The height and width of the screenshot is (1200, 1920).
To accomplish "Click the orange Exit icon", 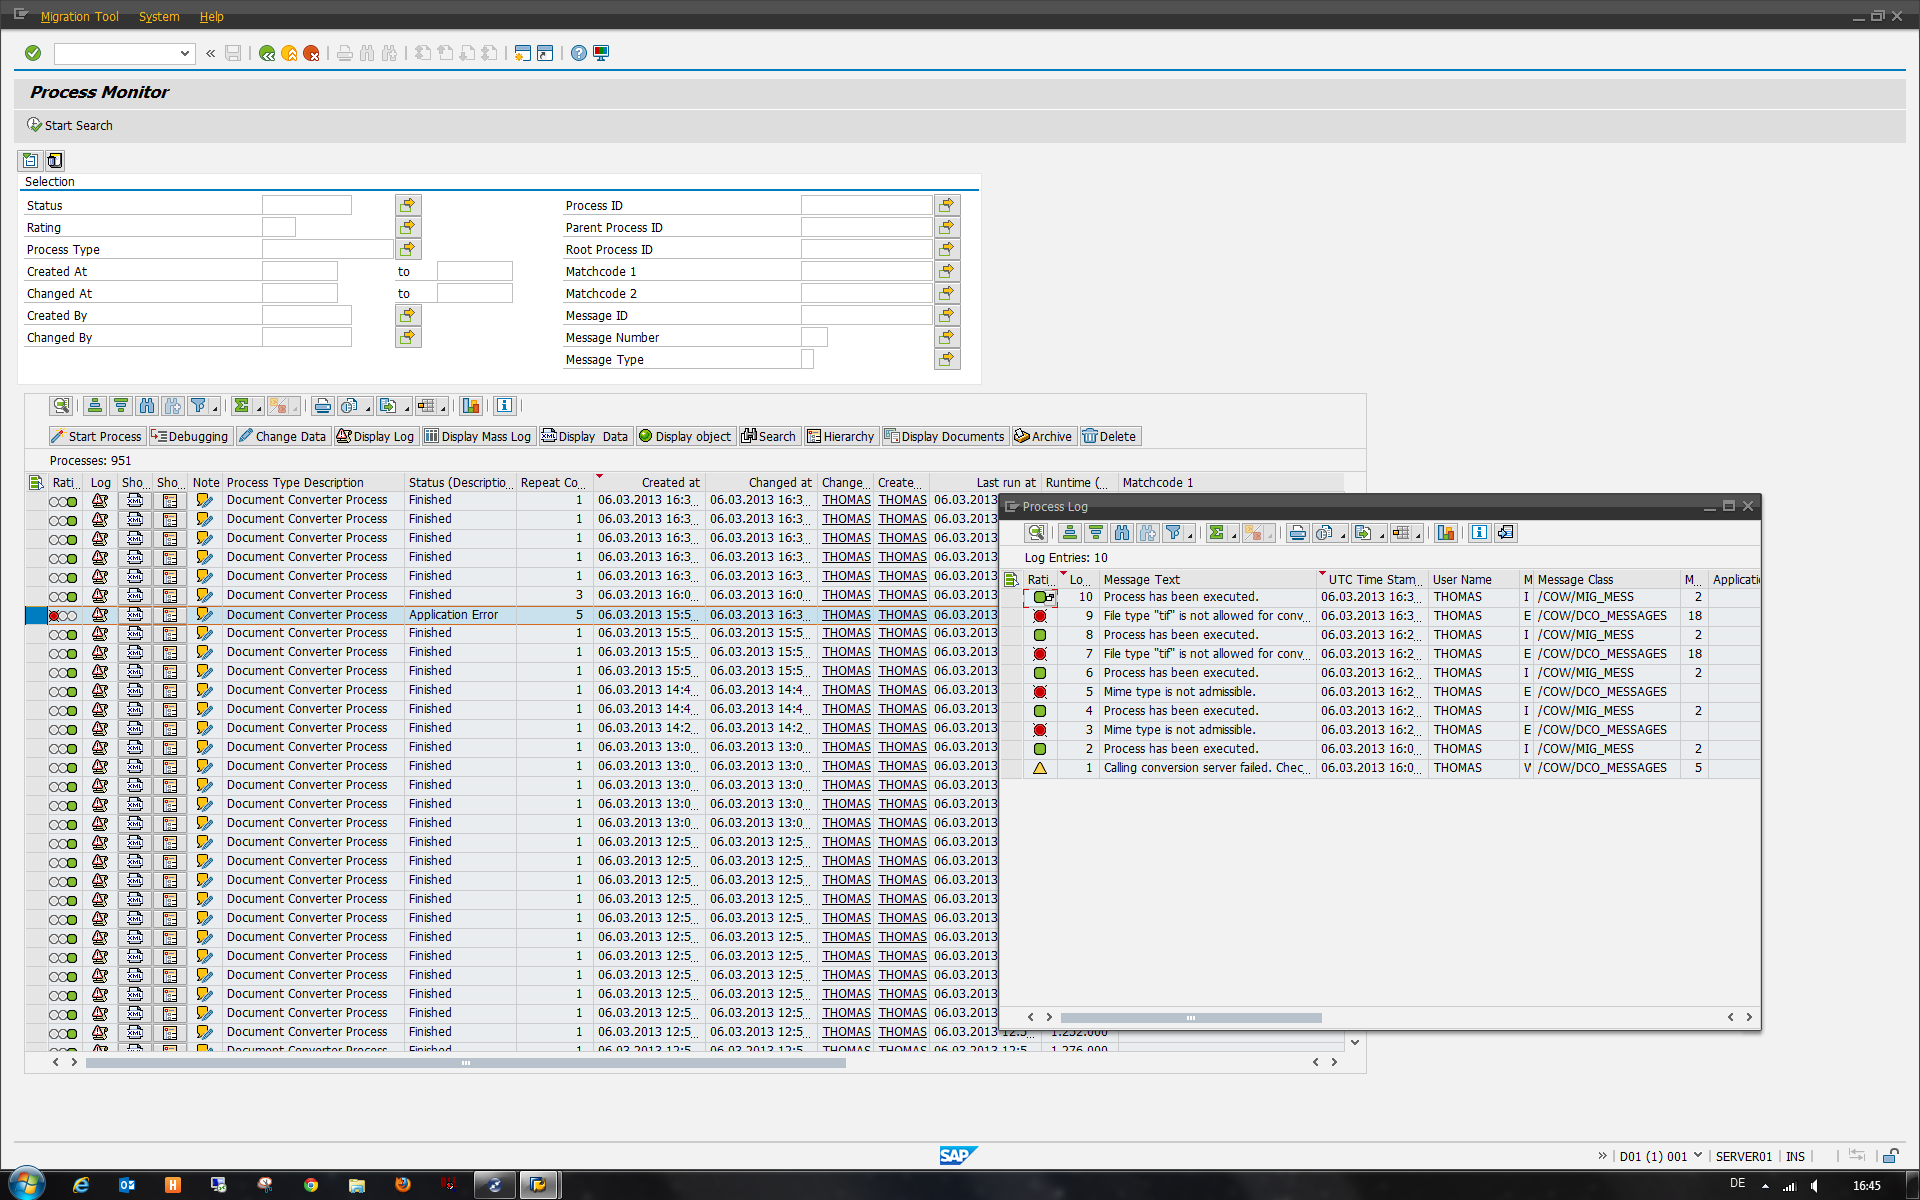I will click(289, 53).
